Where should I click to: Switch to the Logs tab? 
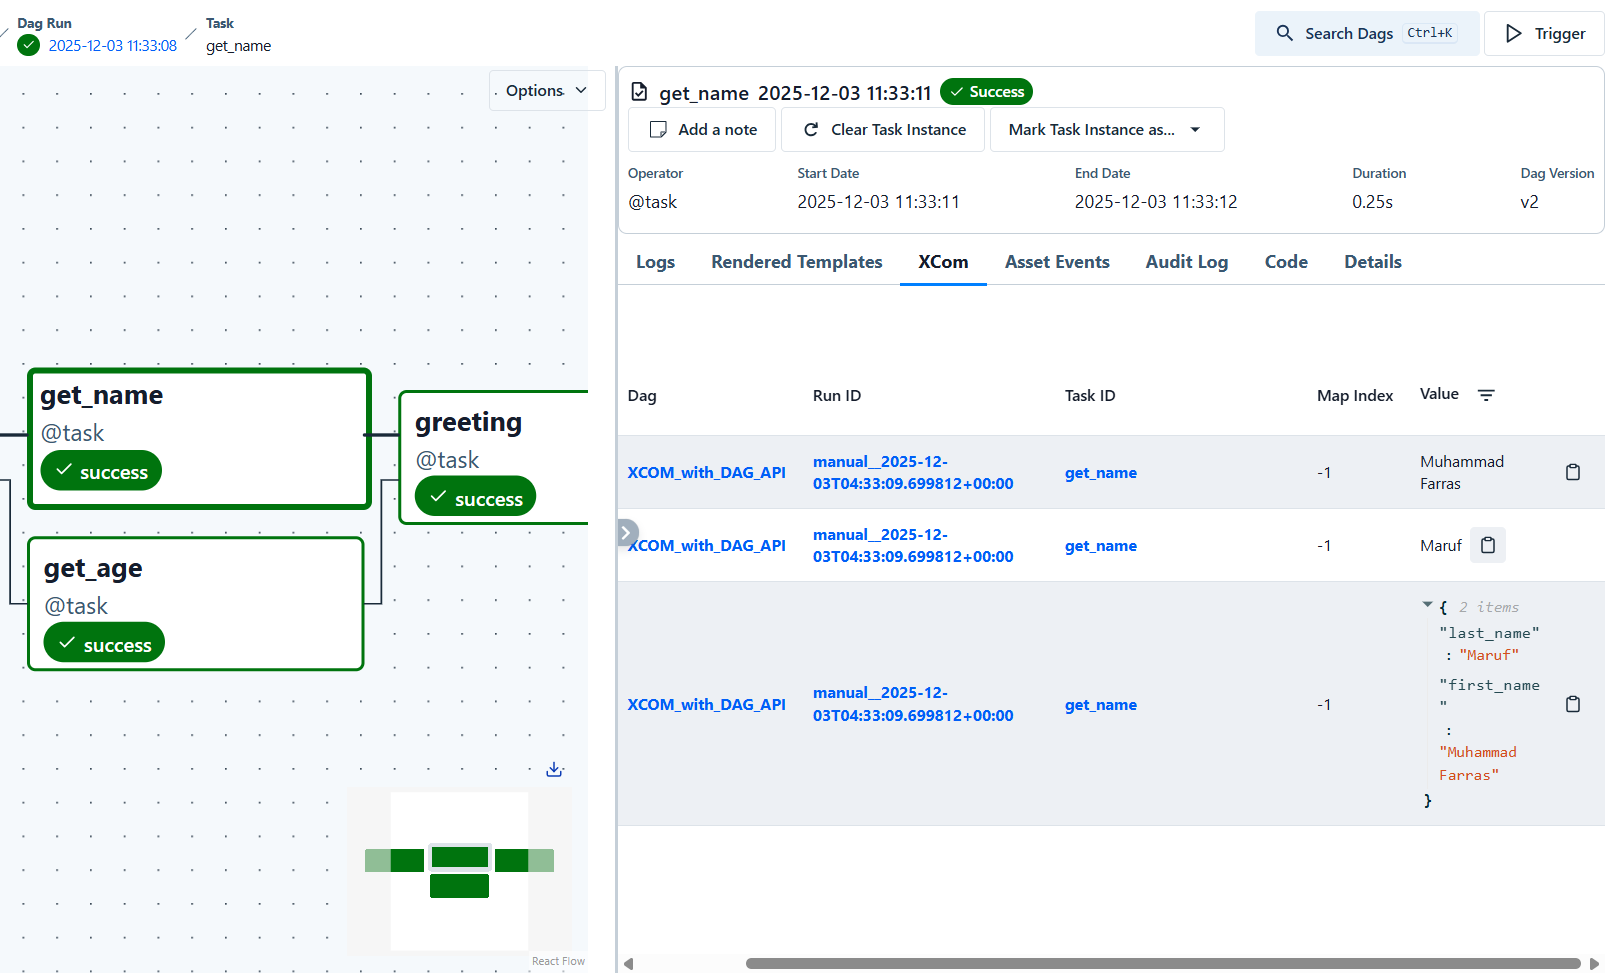click(x=655, y=262)
